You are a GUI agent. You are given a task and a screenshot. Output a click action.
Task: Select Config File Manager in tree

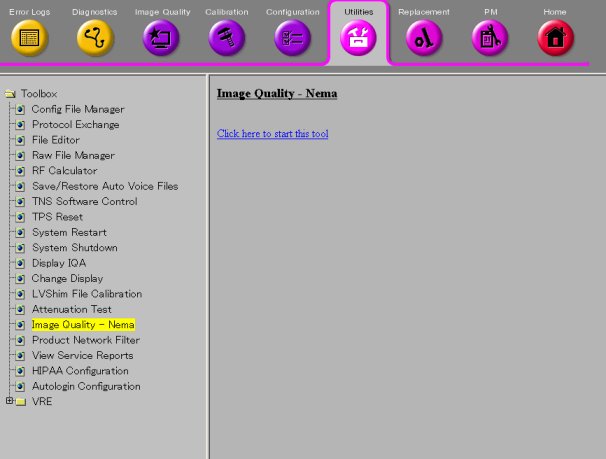(x=78, y=109)
